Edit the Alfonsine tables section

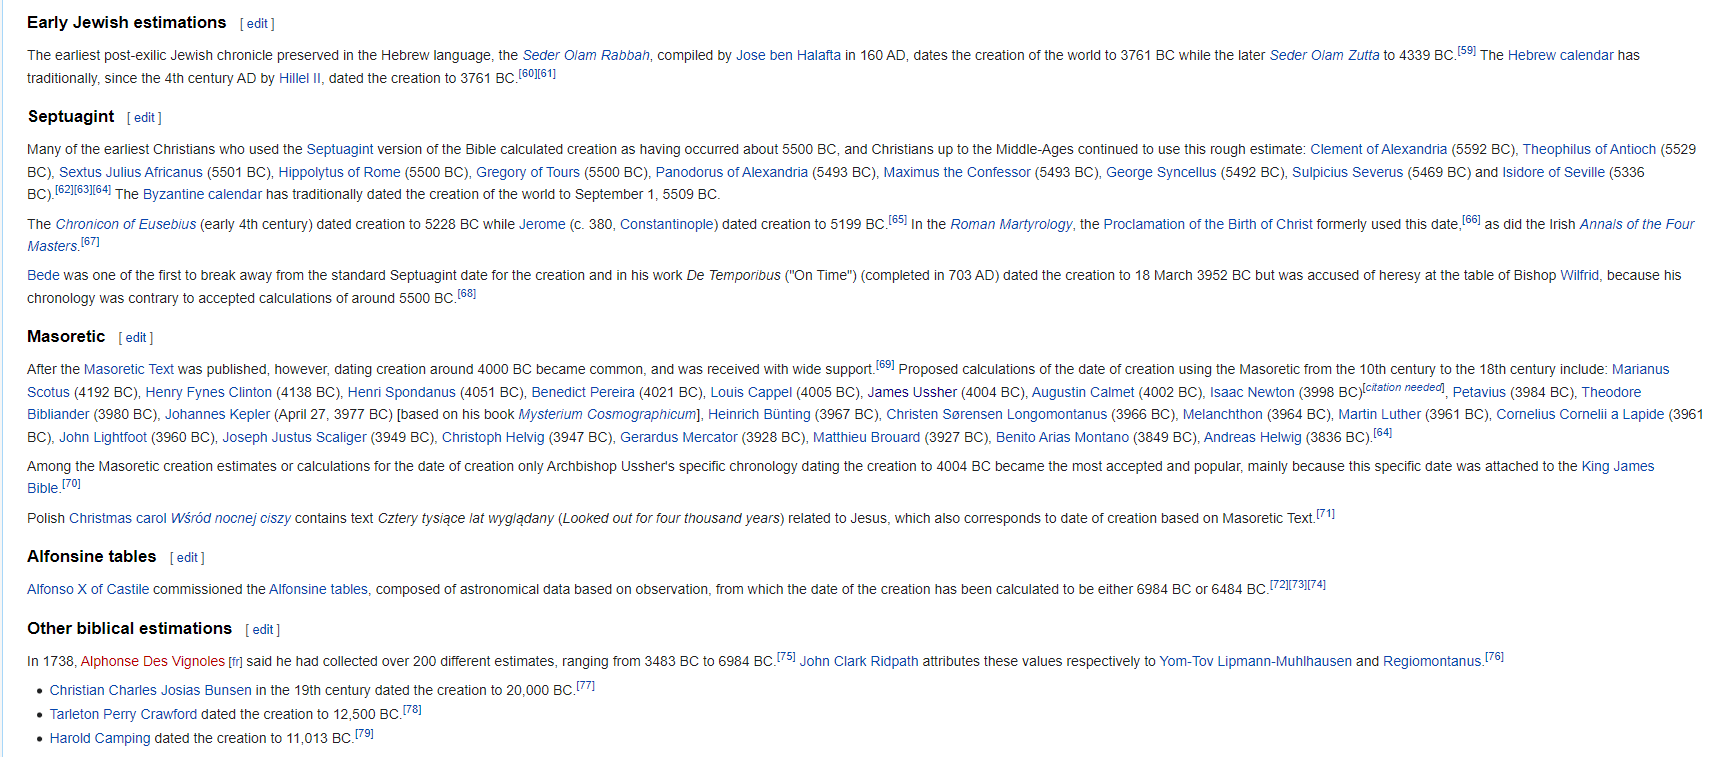tap(187, 558)
